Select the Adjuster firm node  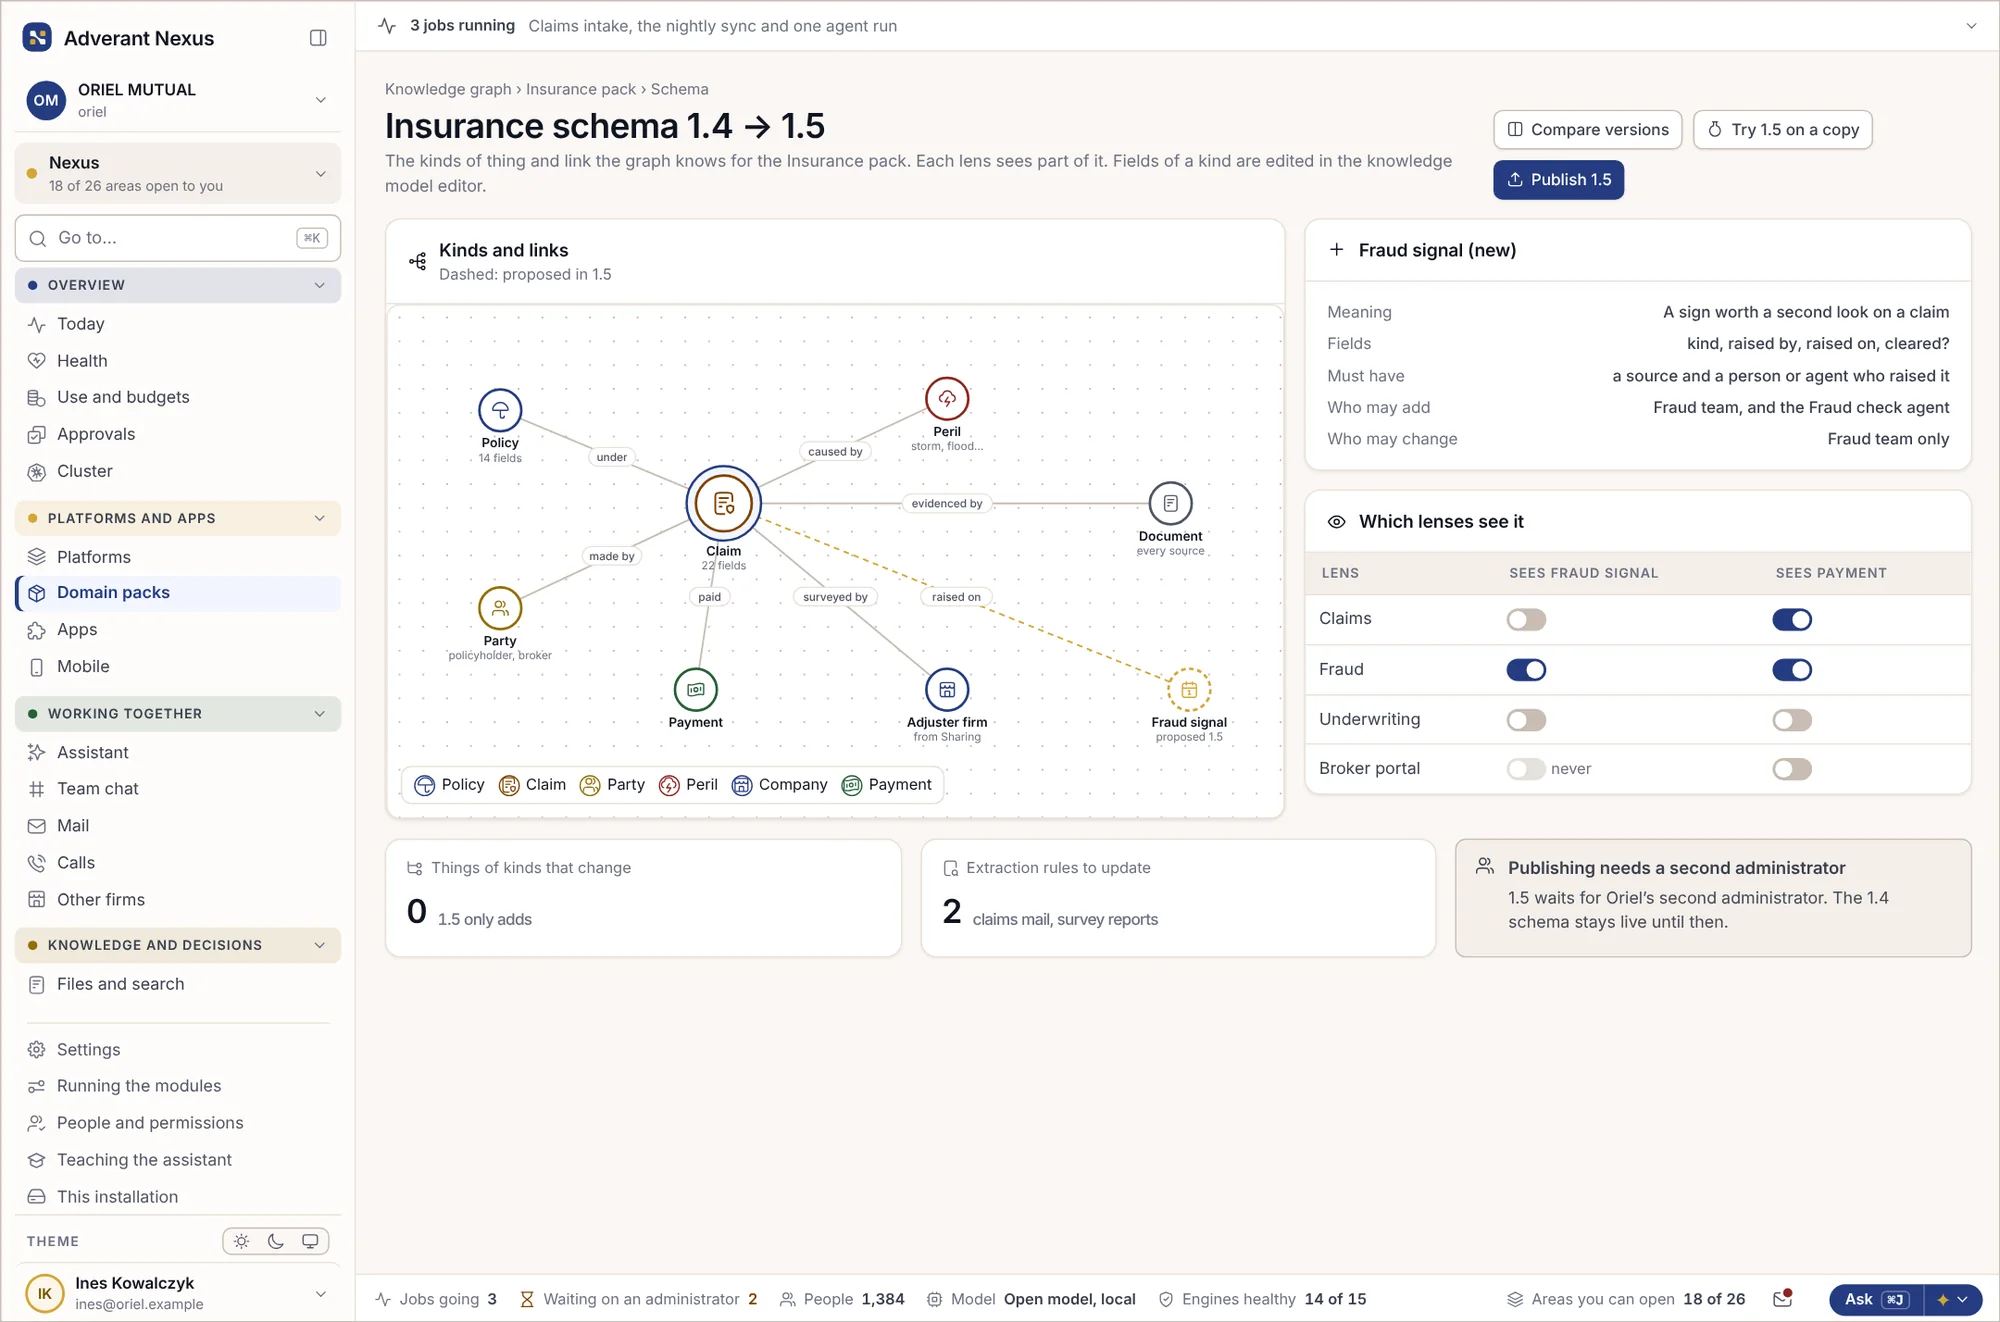(947, 689)
